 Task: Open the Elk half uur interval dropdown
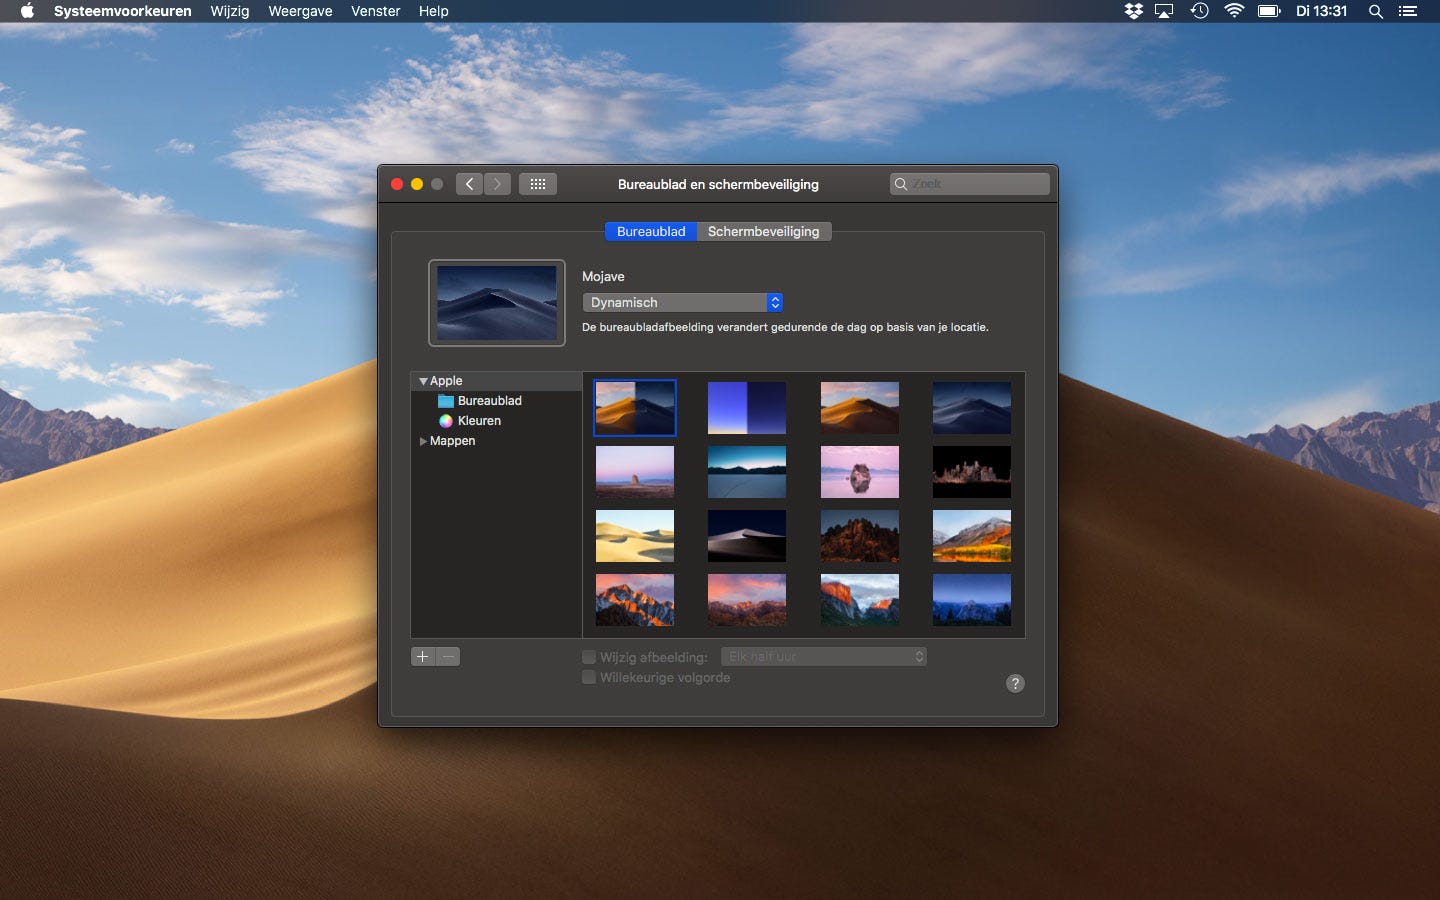[824, 657]
